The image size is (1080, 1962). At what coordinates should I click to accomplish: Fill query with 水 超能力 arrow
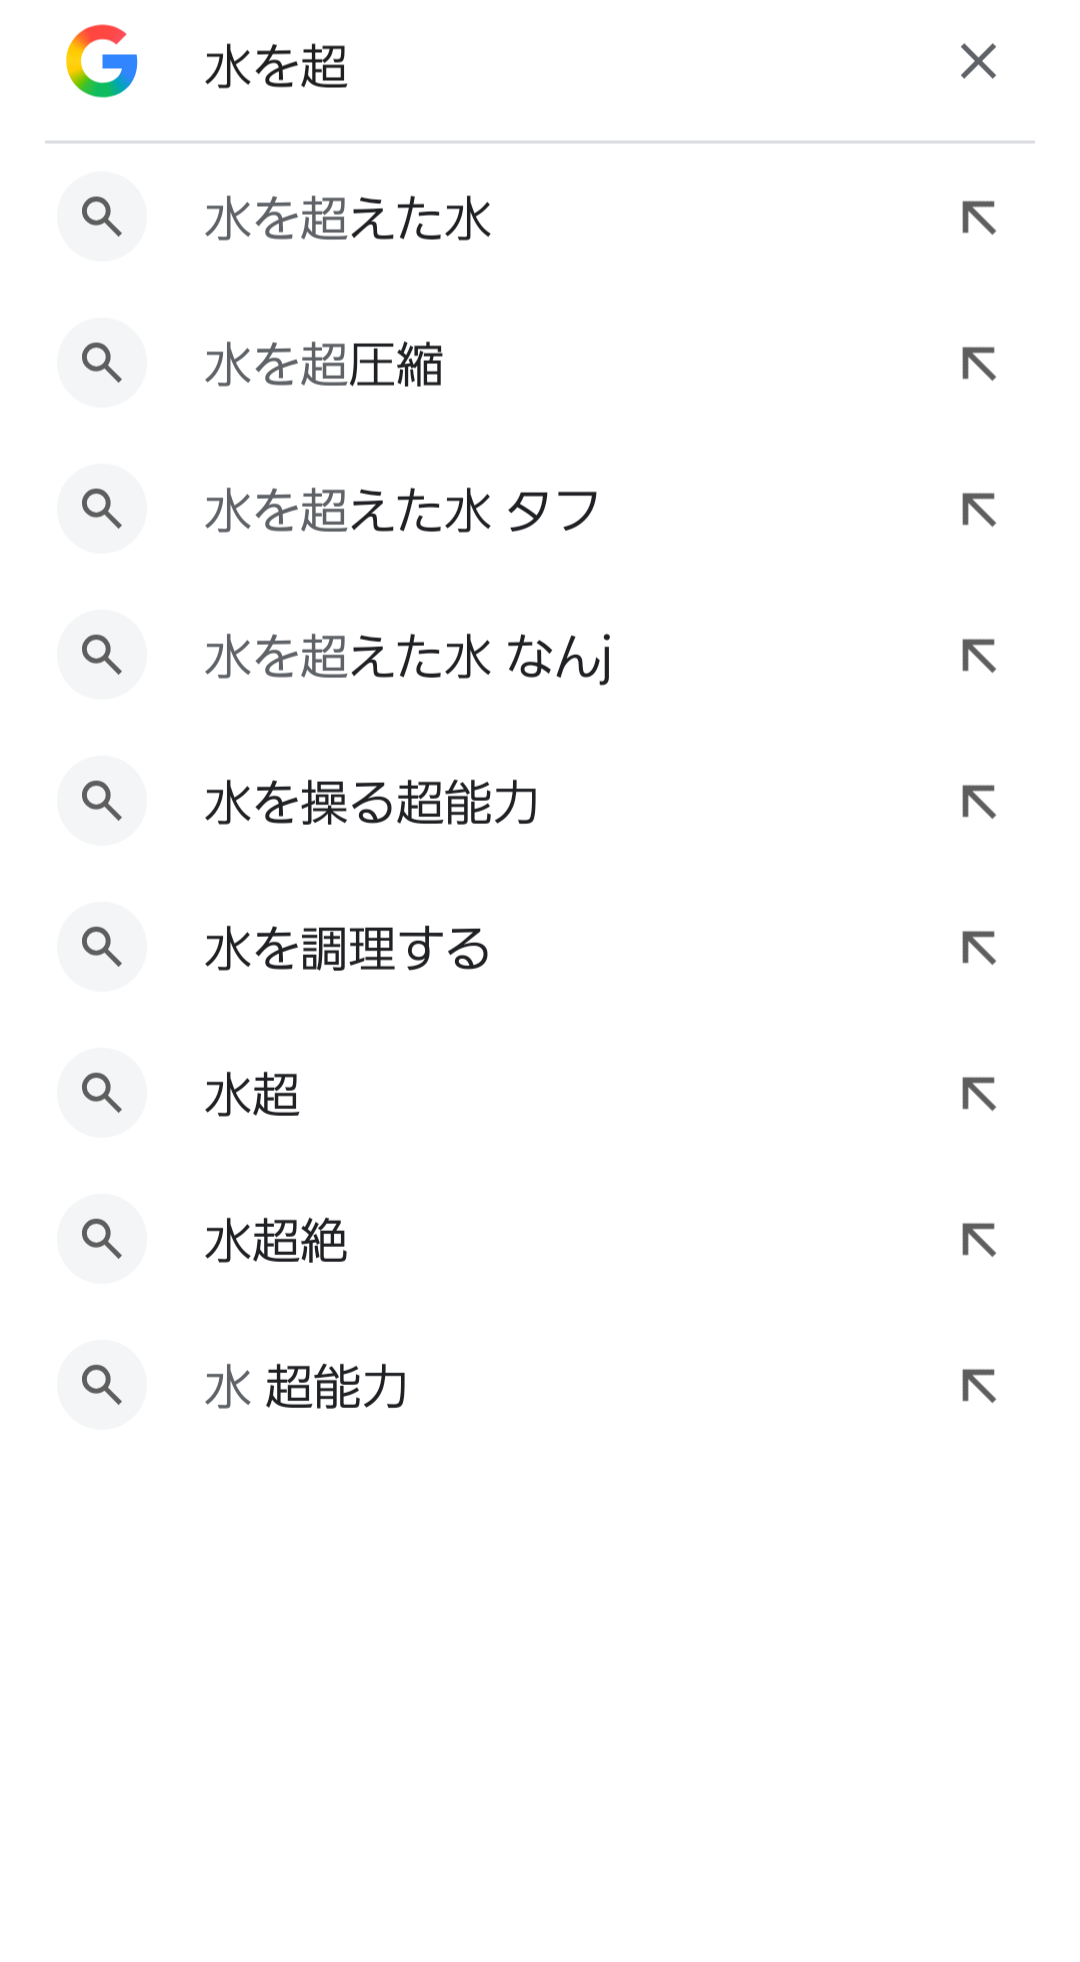979,1386
